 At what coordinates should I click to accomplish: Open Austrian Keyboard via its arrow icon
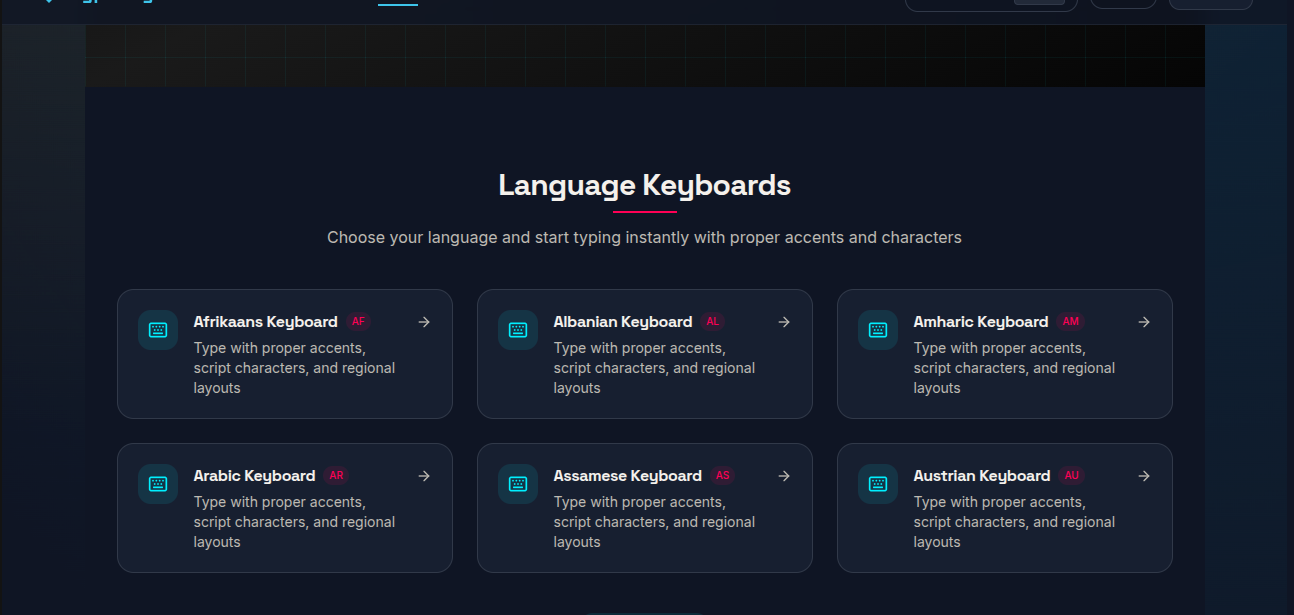1144,476
